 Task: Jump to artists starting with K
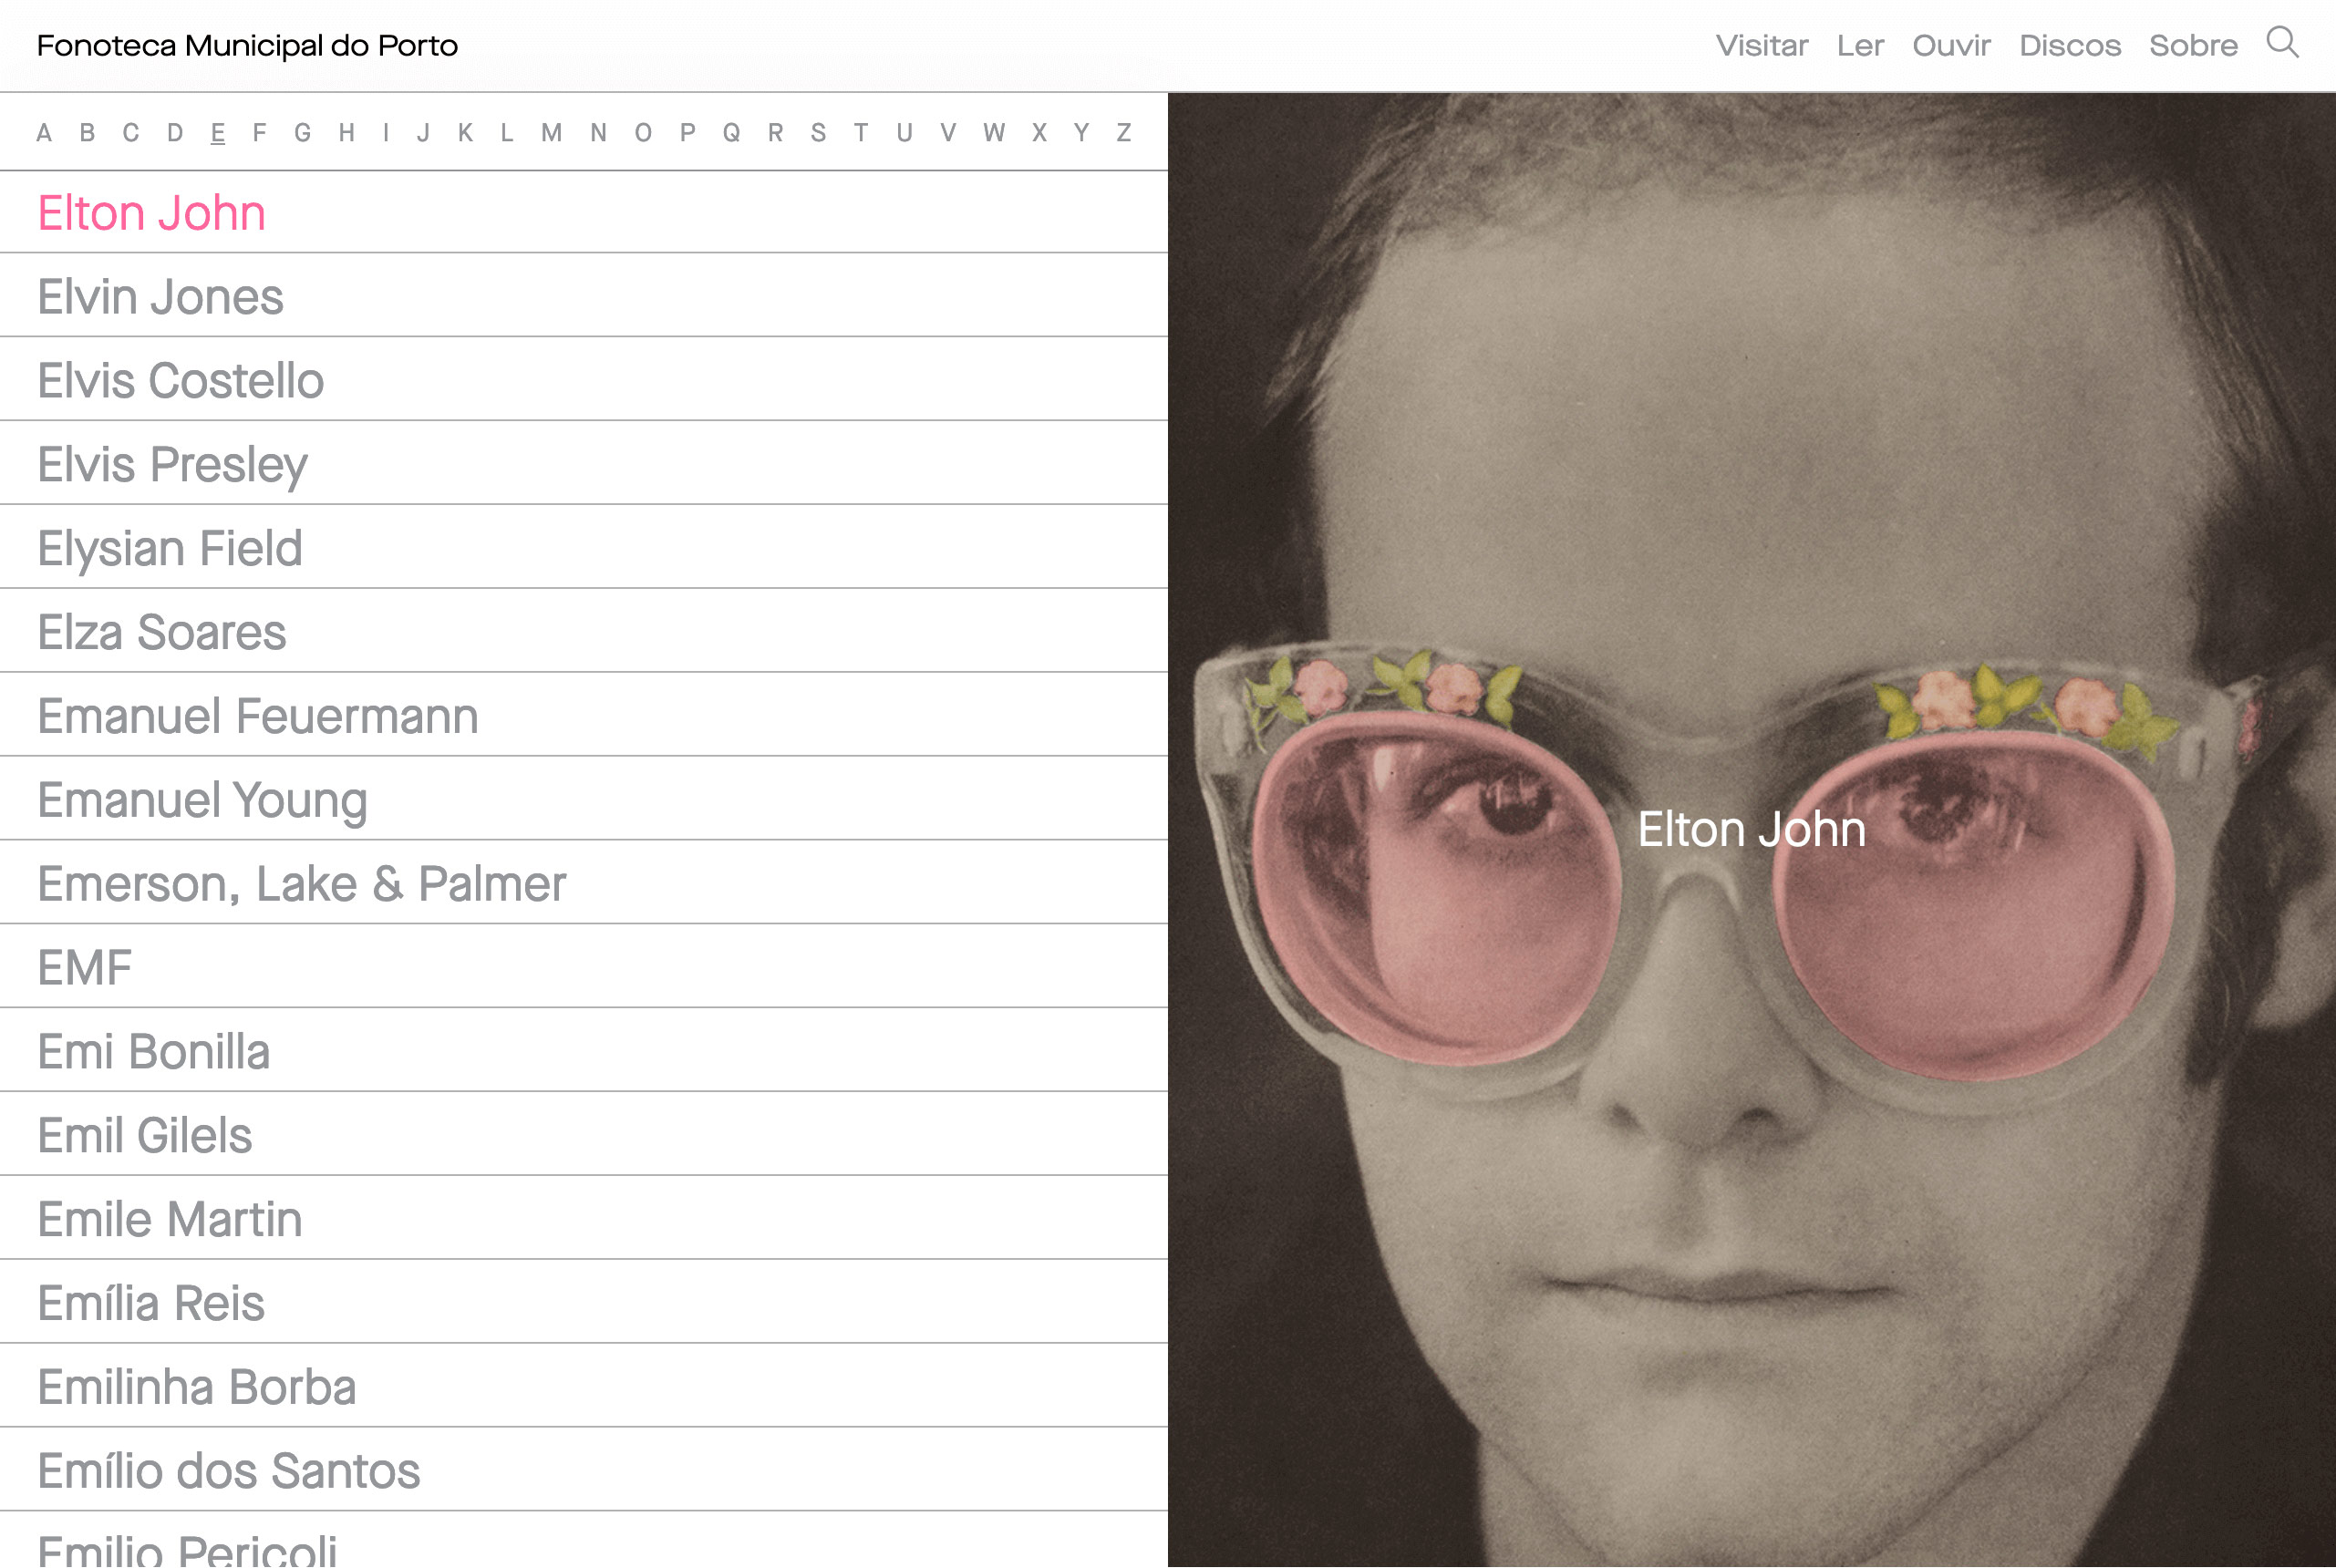465,133
